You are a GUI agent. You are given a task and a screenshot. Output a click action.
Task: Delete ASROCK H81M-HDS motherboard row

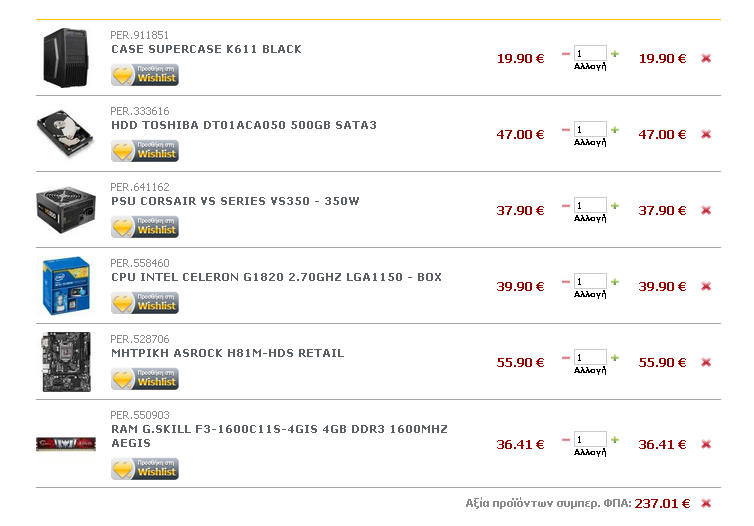click(x=706, y=363)
